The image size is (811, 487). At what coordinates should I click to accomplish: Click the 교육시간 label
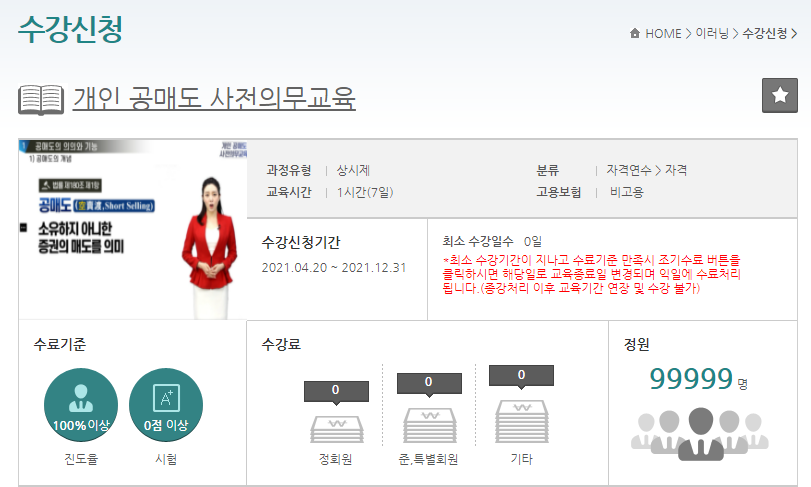pyautogui.click(x=289, y=192)
